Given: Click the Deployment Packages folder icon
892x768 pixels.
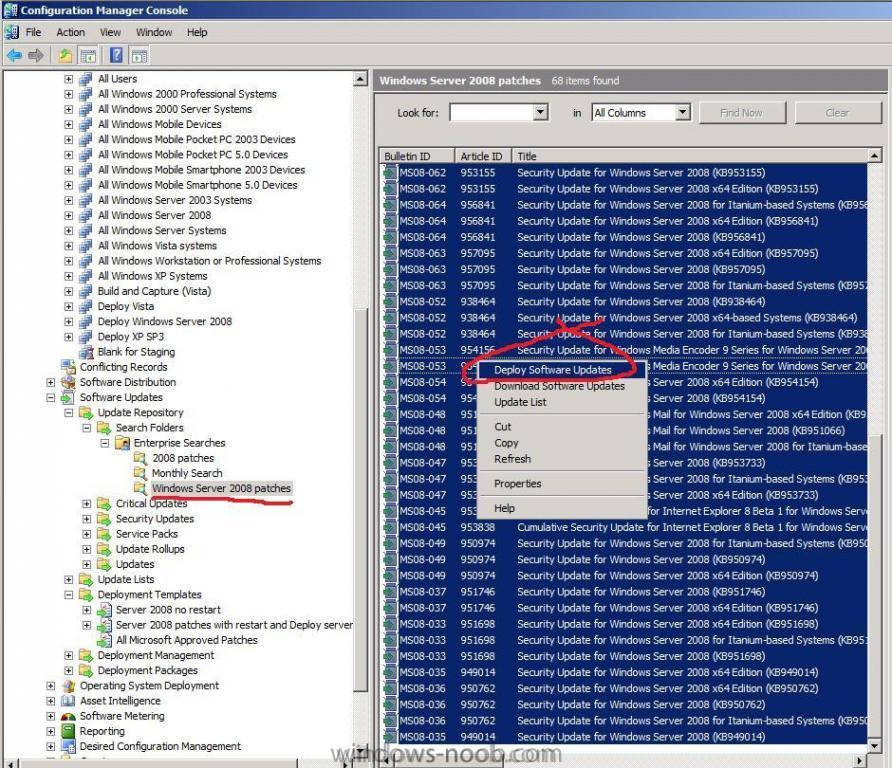Looking at the screenshot, I should tap(86, 671).
